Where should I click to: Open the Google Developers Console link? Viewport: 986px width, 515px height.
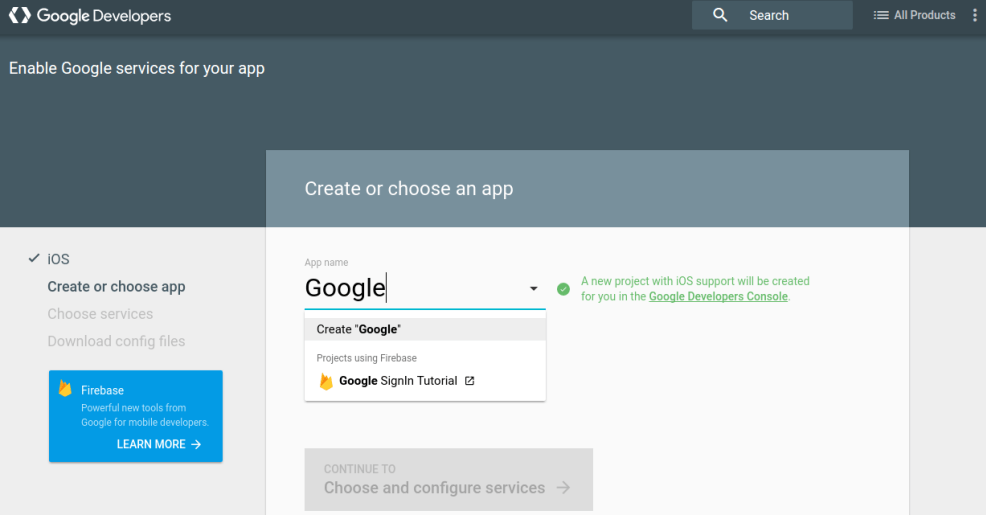pyautogui.click(x=718, y=297)
